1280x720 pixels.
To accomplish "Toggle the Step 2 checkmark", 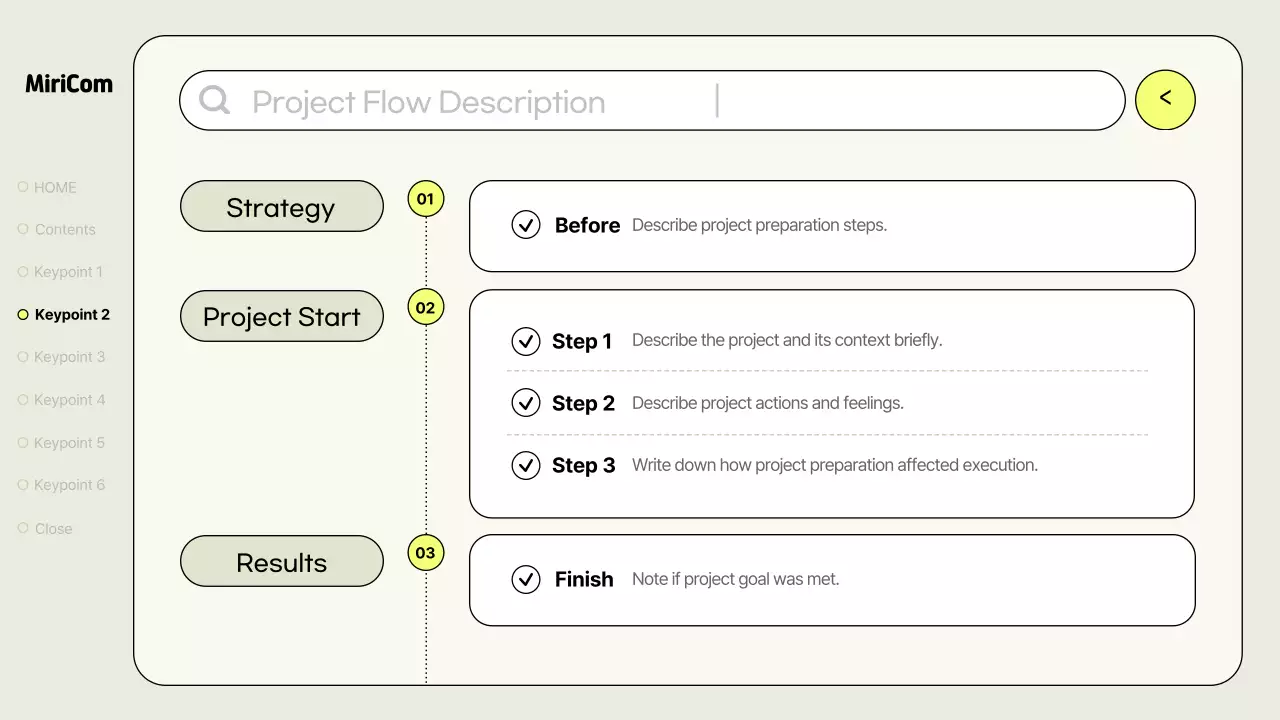I will point(526,403).
